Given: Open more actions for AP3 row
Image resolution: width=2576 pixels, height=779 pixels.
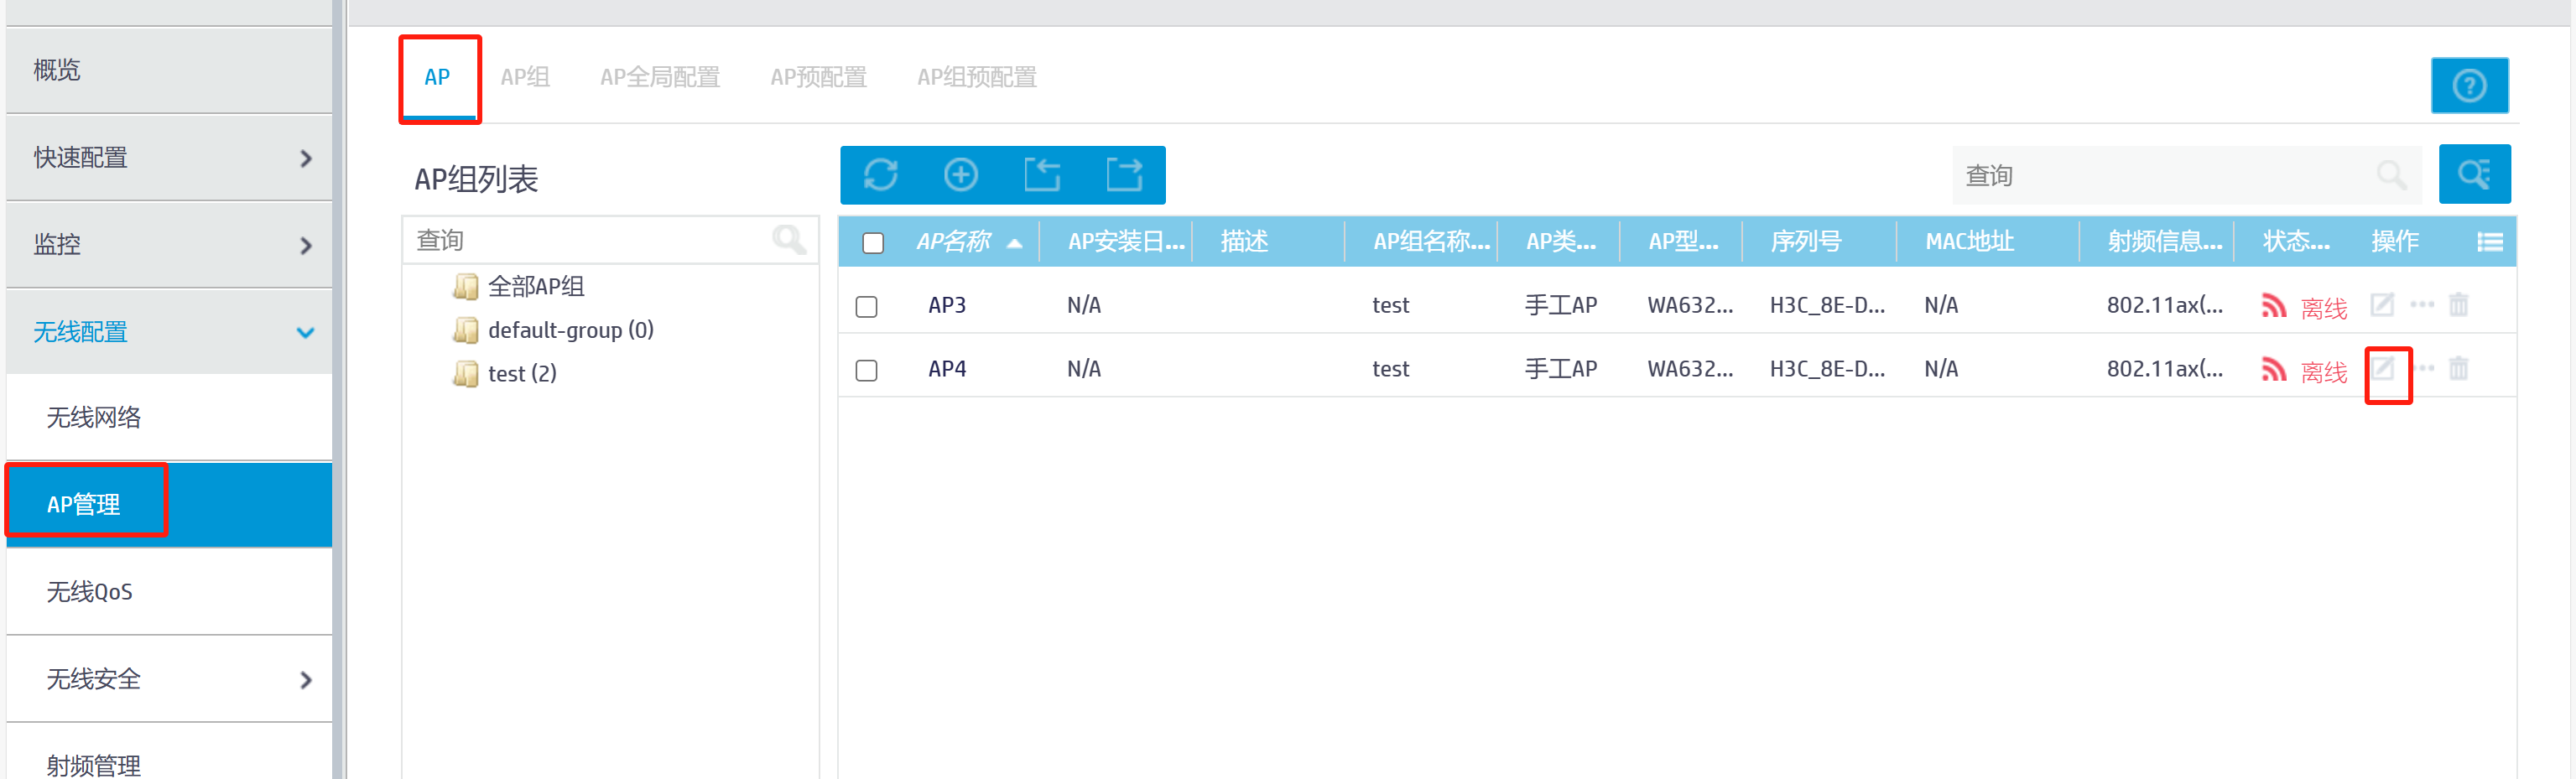Looking at the screenshot, I should 2422,305.
